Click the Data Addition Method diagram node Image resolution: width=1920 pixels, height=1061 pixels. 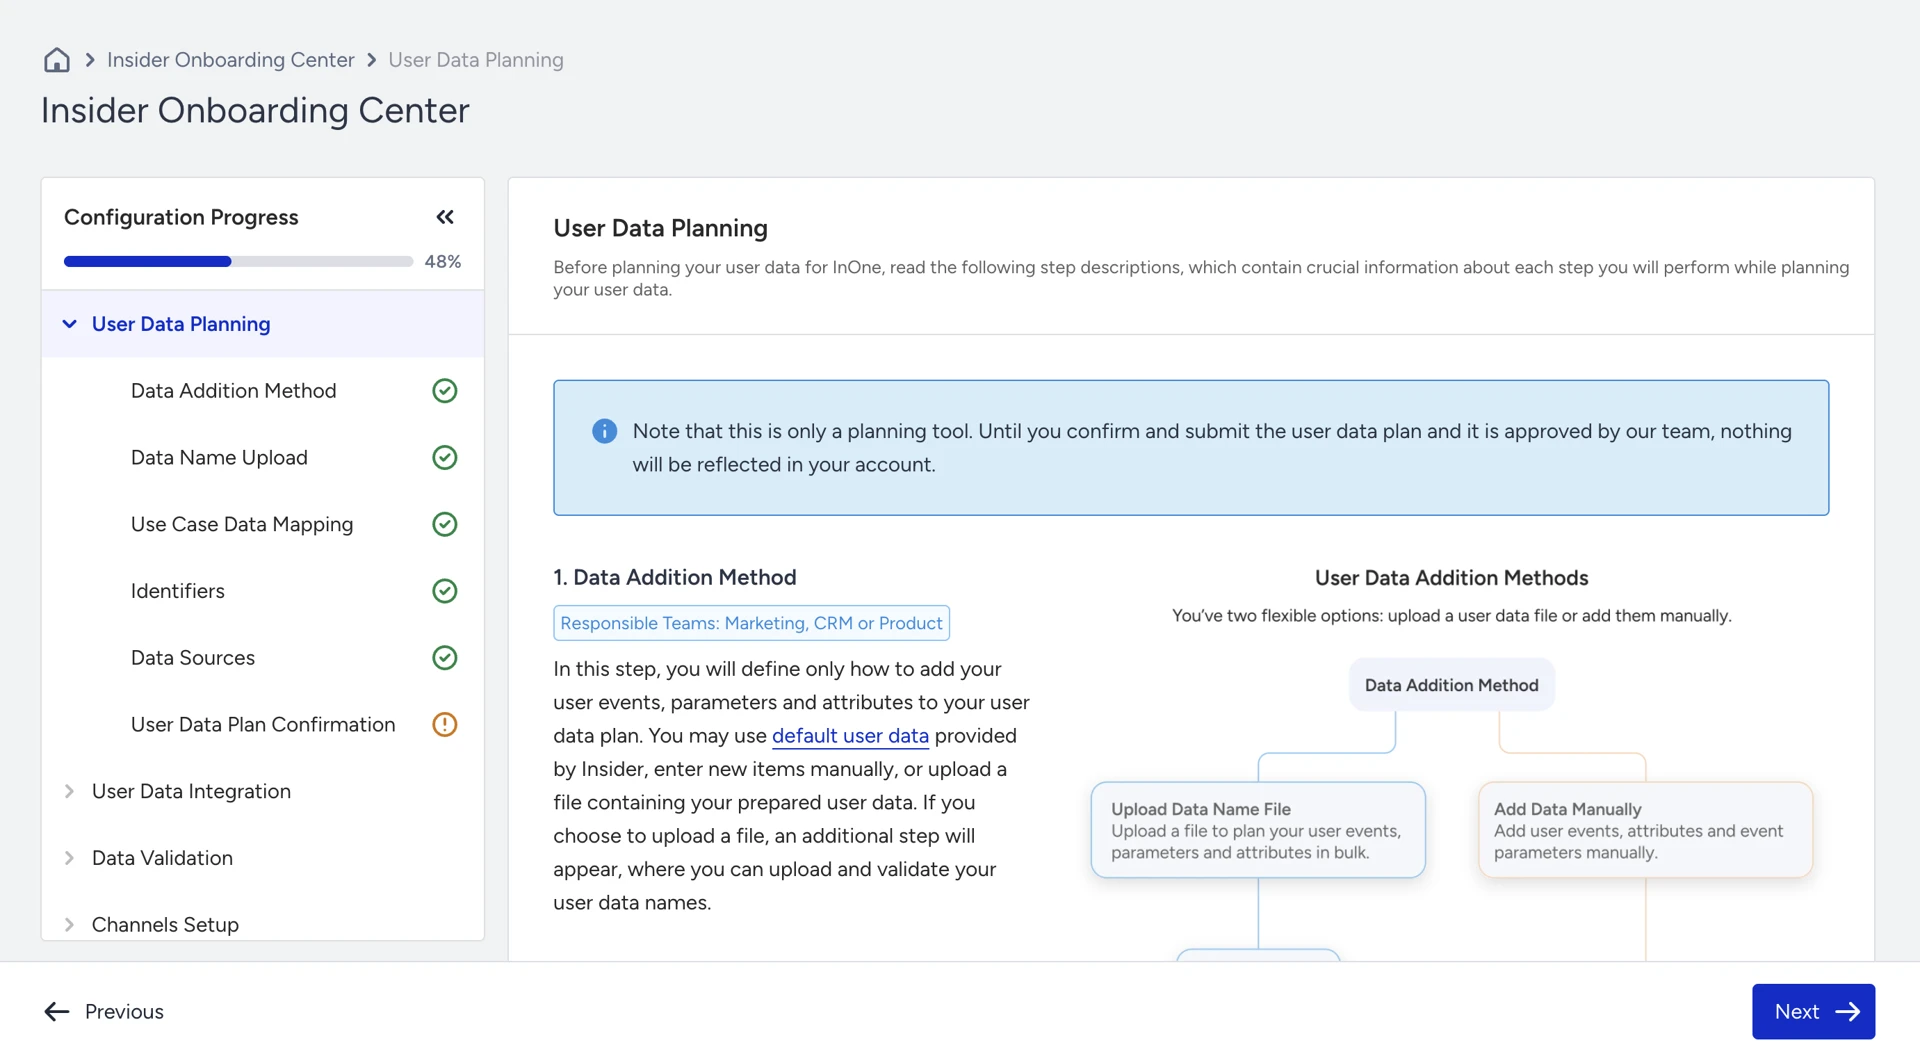[x=1451, y=685]
